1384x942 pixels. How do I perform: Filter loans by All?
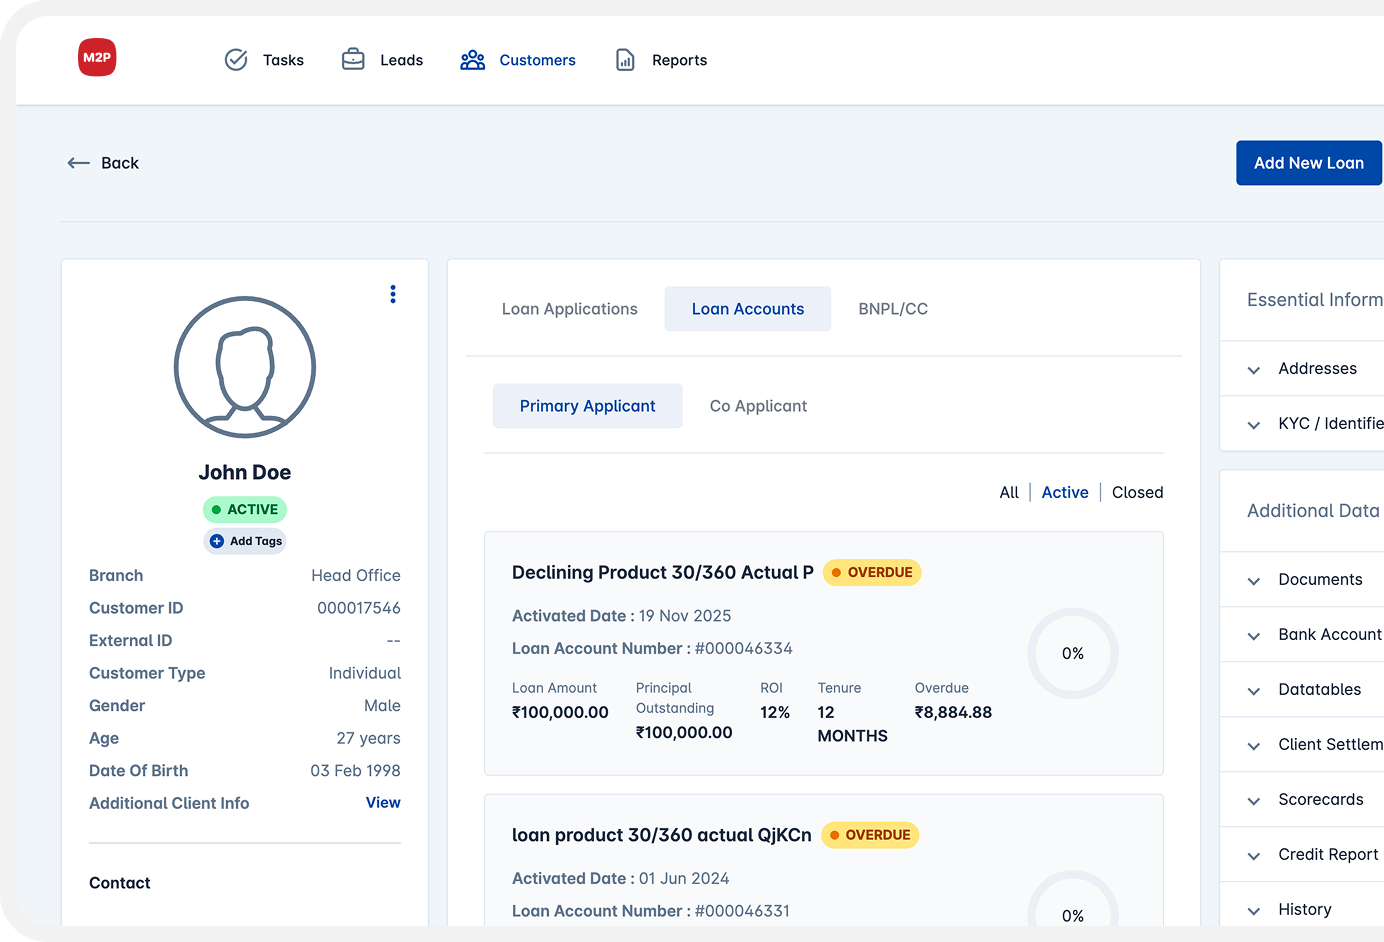coord(1009,492)
